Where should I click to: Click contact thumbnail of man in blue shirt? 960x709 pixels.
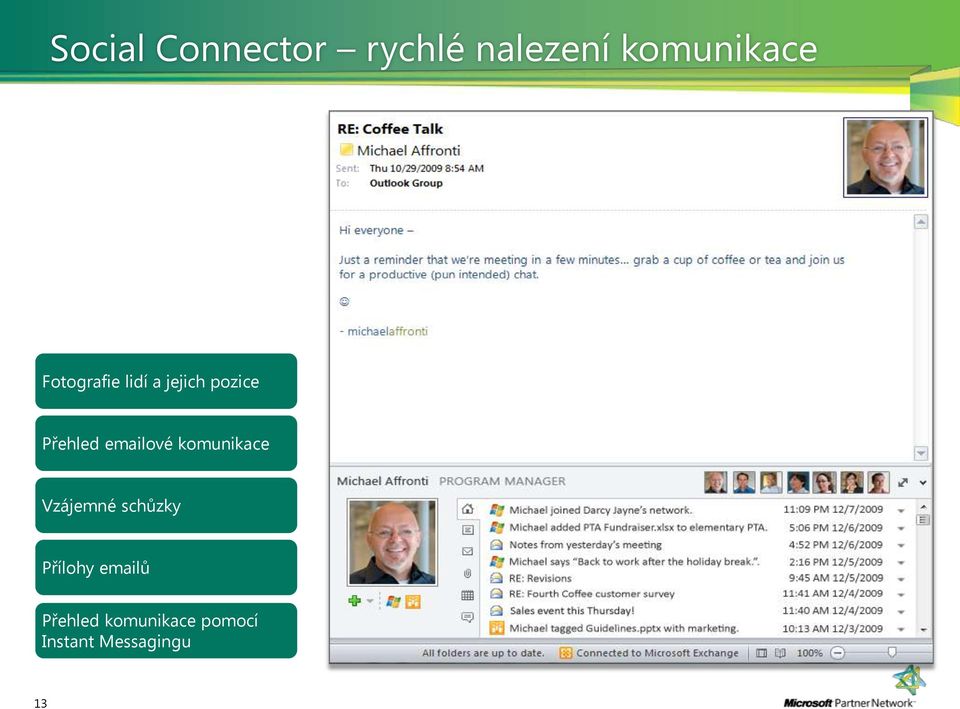744,482
